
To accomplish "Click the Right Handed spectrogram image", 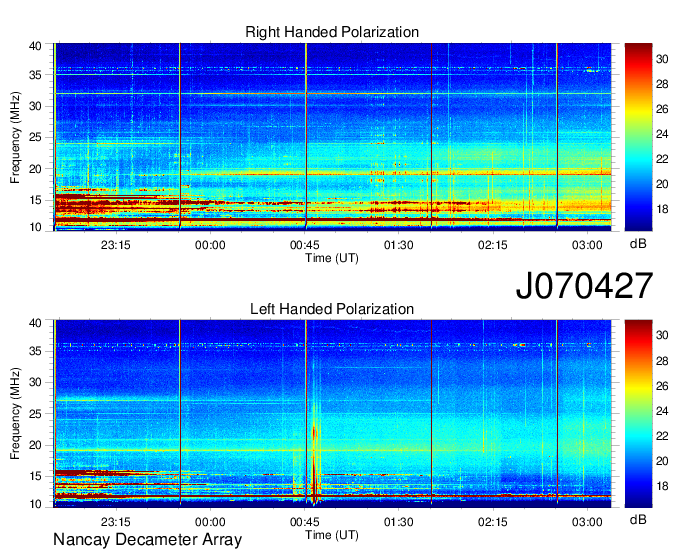I will 332,137.
